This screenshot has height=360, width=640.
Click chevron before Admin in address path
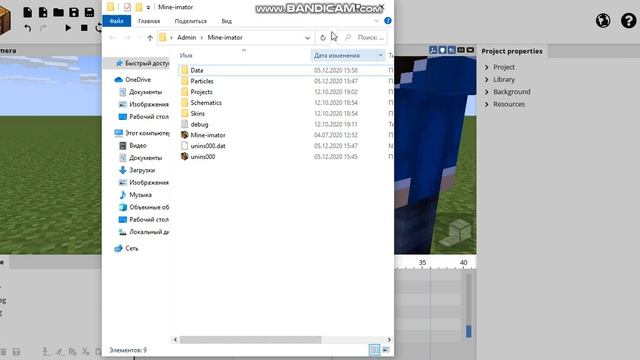pyautogui.click(x=171, y=38)
